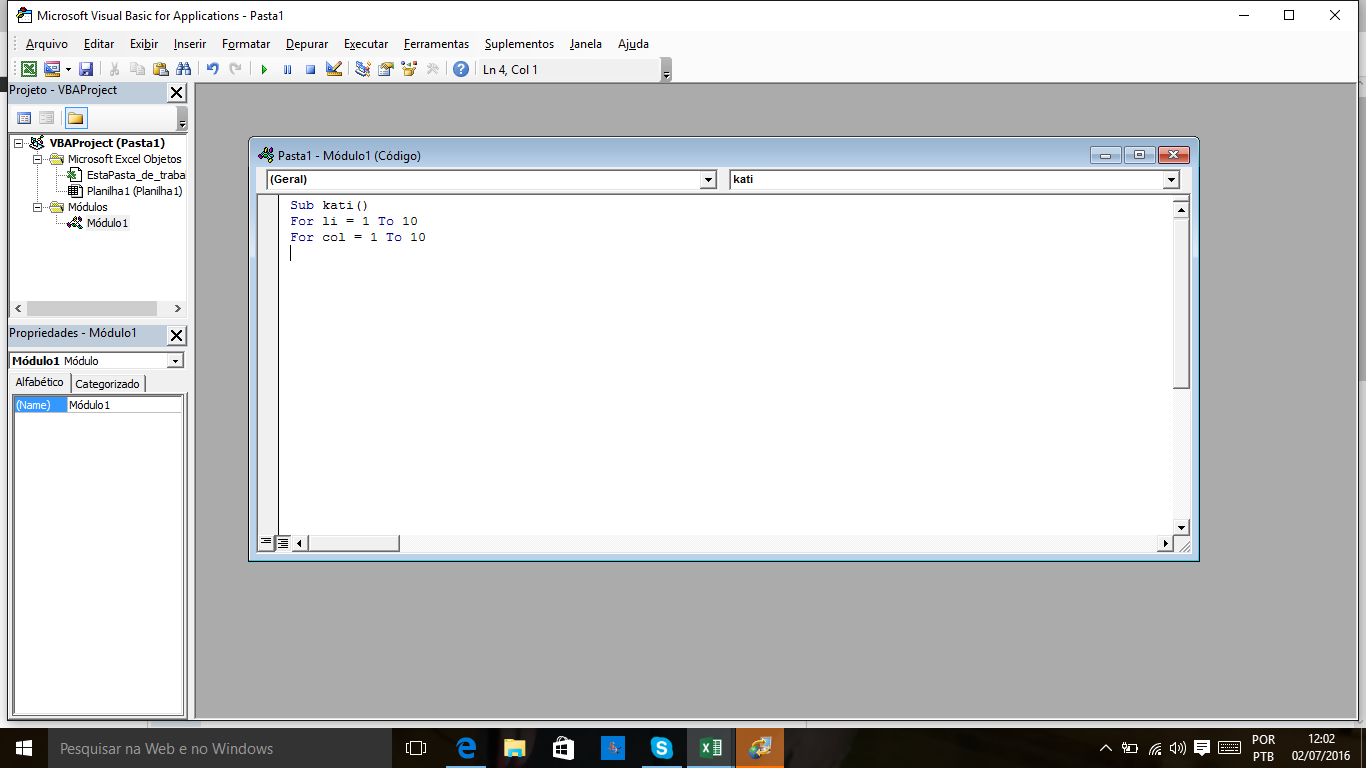1366x768 pixels.
Task: Open the Ajuda menu
Action: click(x=633, y=44)
